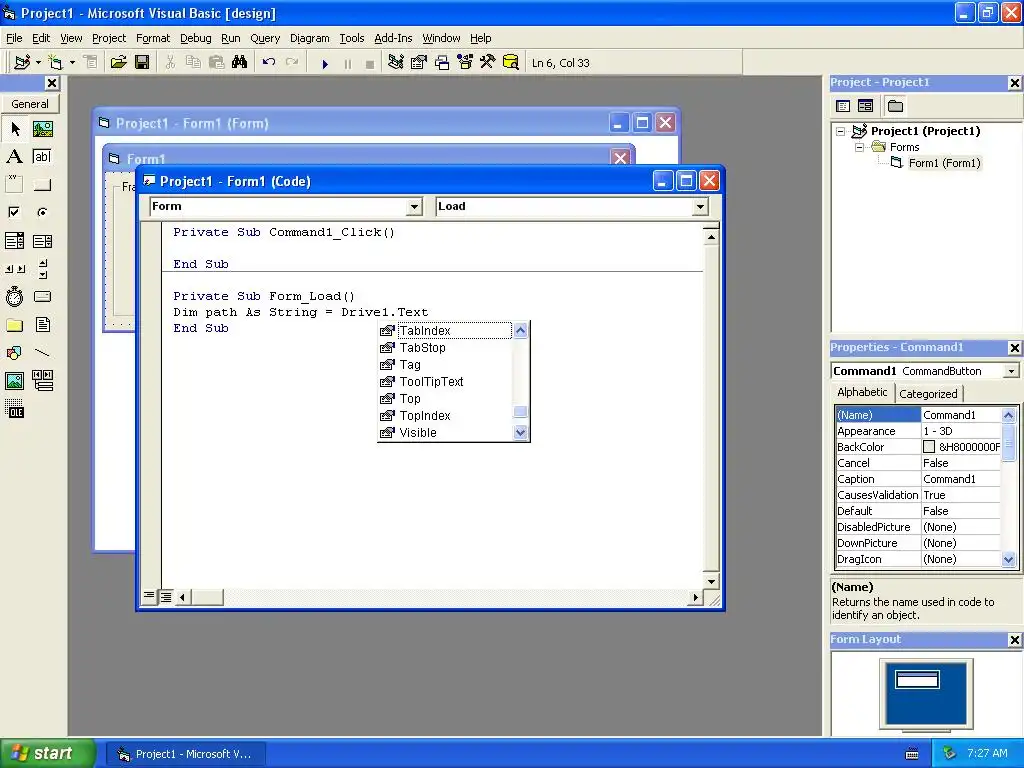
Task: Open Object Browser toolbar icon
Action: tap(465, 63)
